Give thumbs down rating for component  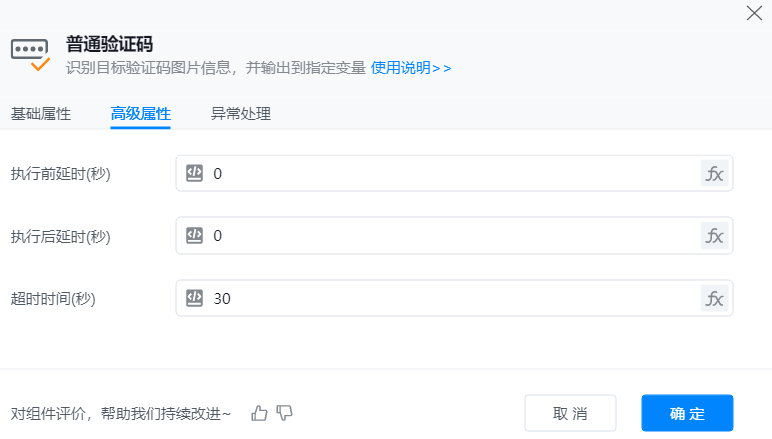[x=284, y=413]
